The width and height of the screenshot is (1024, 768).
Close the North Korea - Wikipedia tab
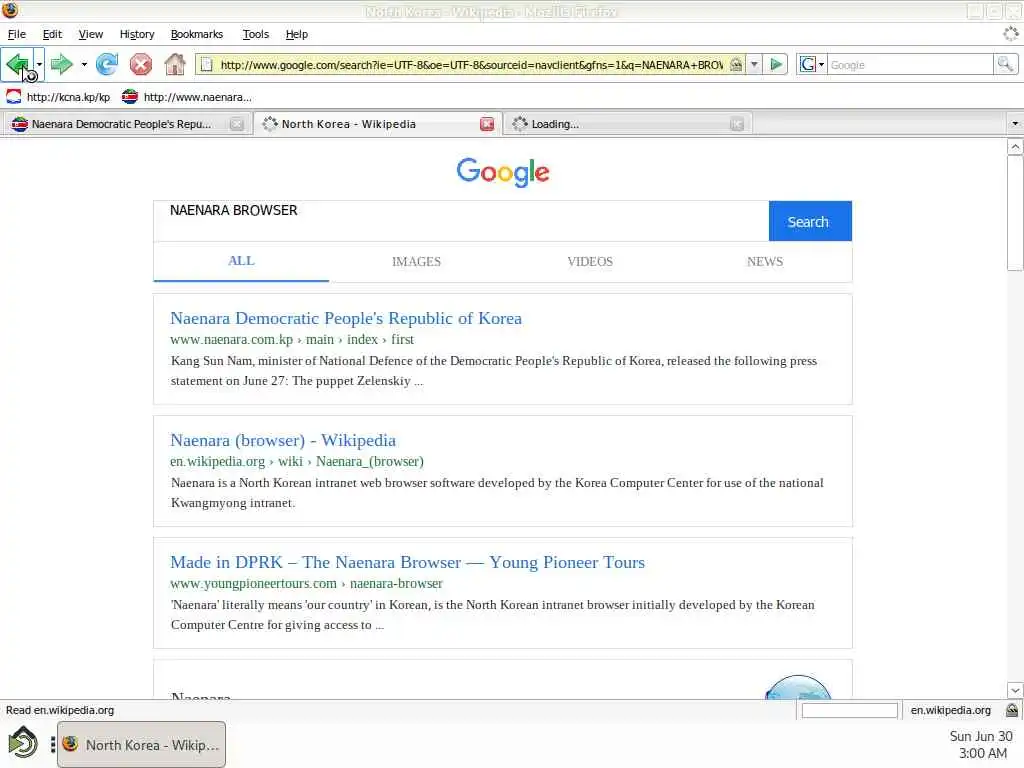click(x=487, y=124)
